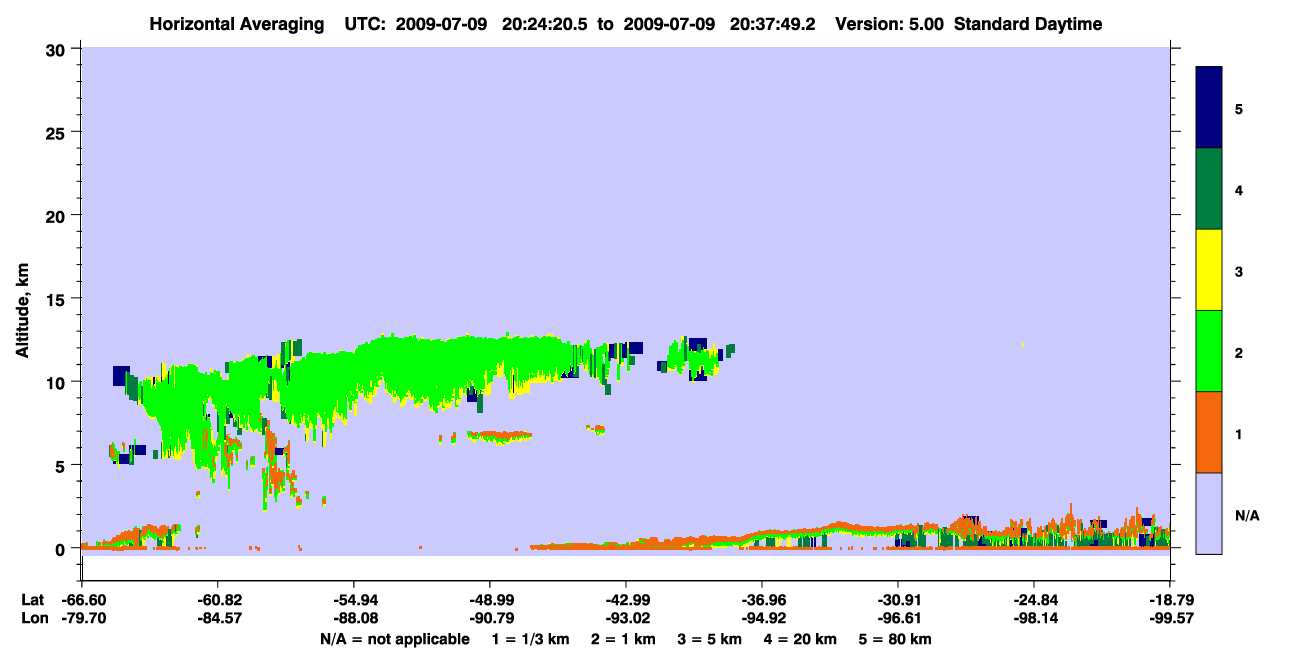Click the longitude value -98.14

[1034, 617]
